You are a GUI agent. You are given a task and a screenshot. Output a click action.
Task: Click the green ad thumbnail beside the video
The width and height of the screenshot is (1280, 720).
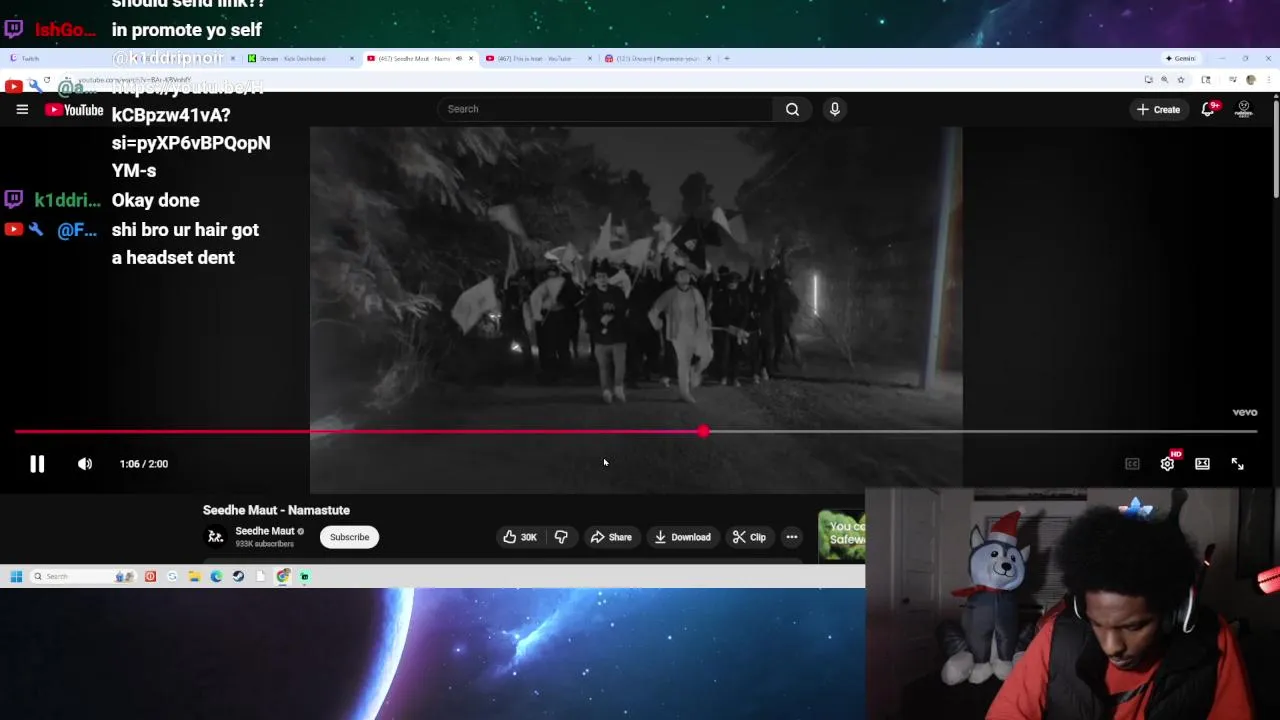pyautogui.click(x=842, y=535)
